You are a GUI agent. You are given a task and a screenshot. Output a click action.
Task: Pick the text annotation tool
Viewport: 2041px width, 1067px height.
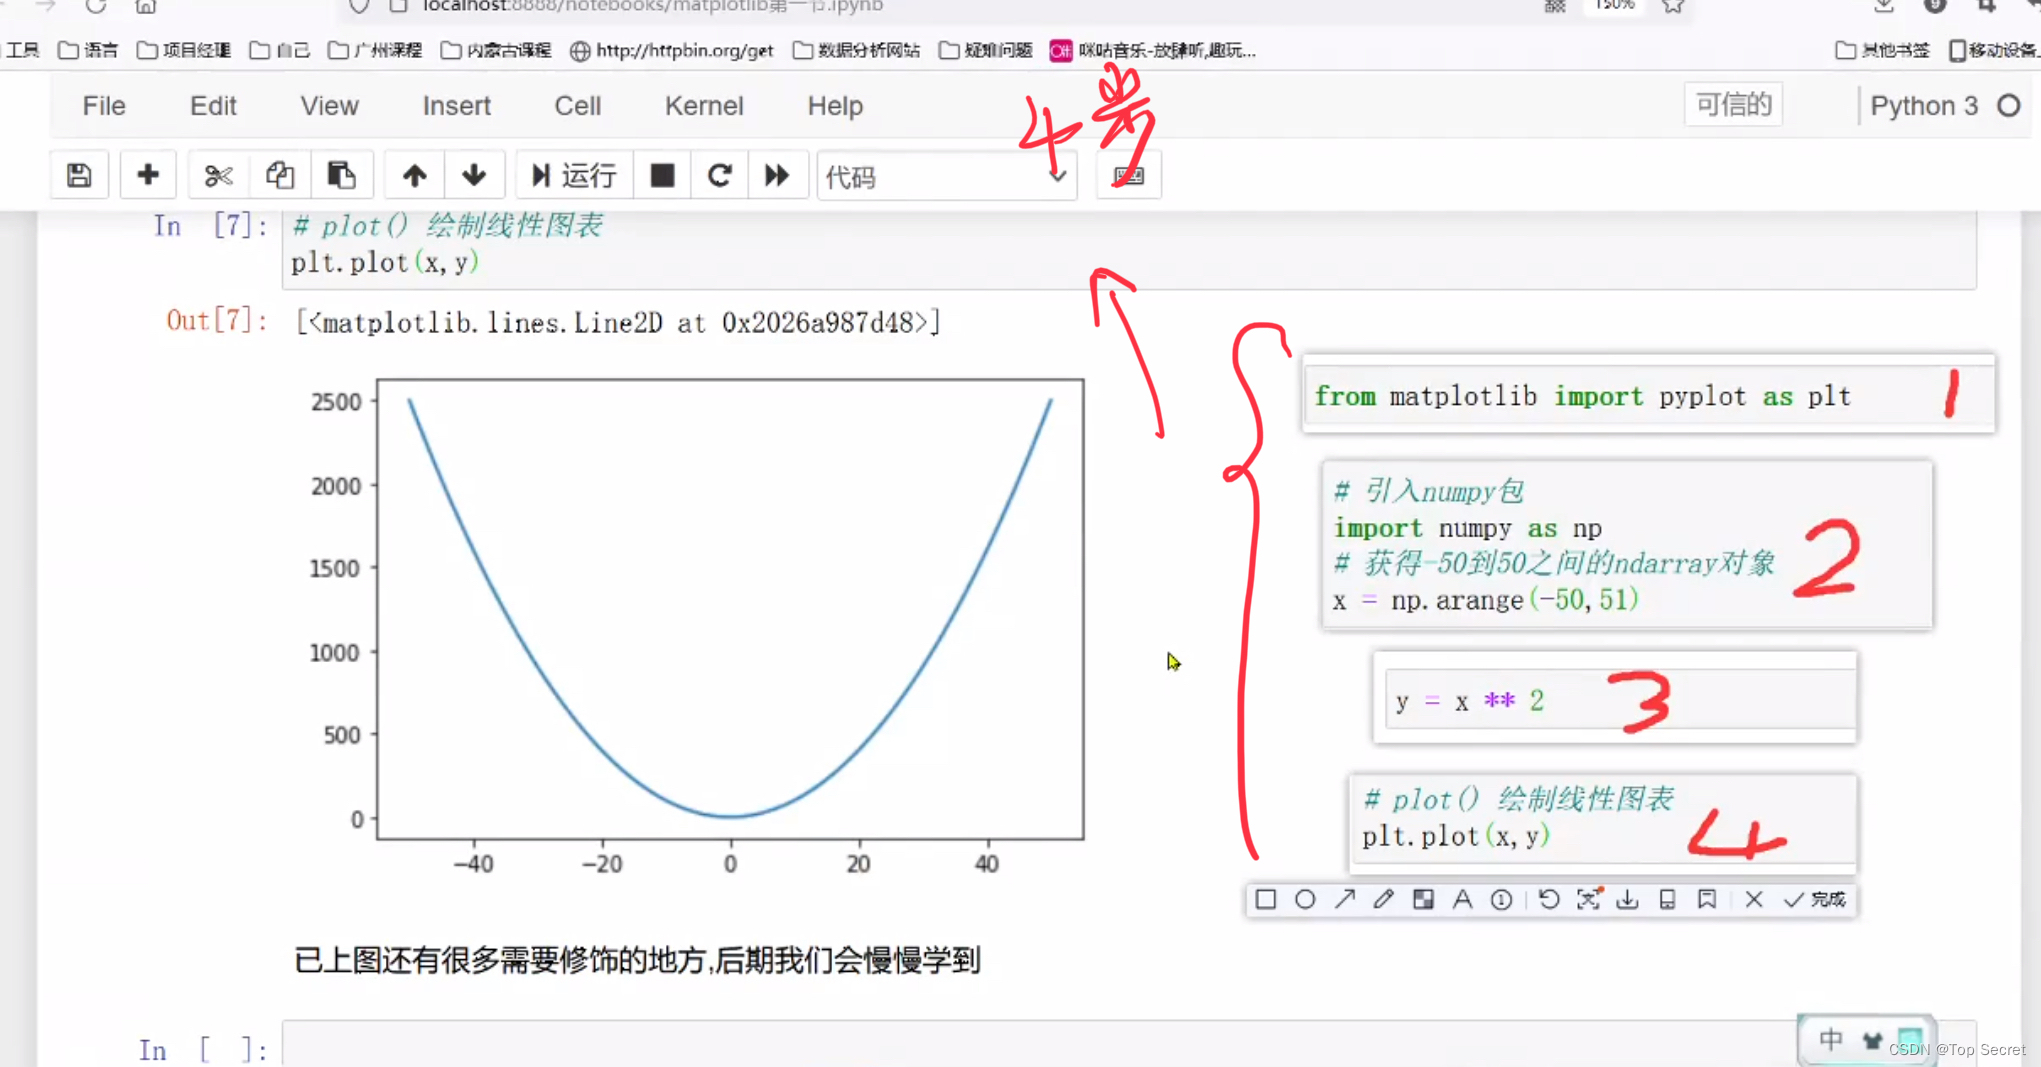tap(1463, 899)
